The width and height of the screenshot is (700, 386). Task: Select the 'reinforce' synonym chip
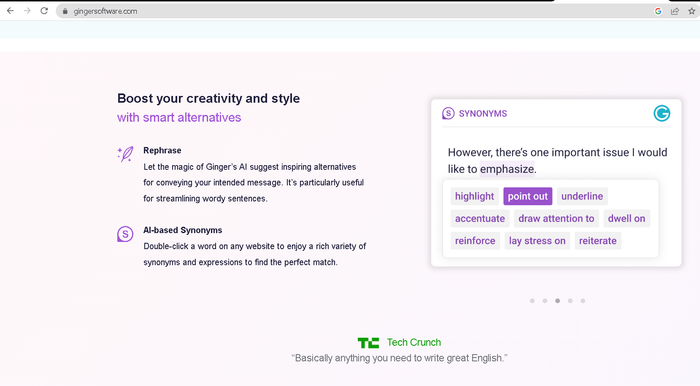[x=475, y=241]
